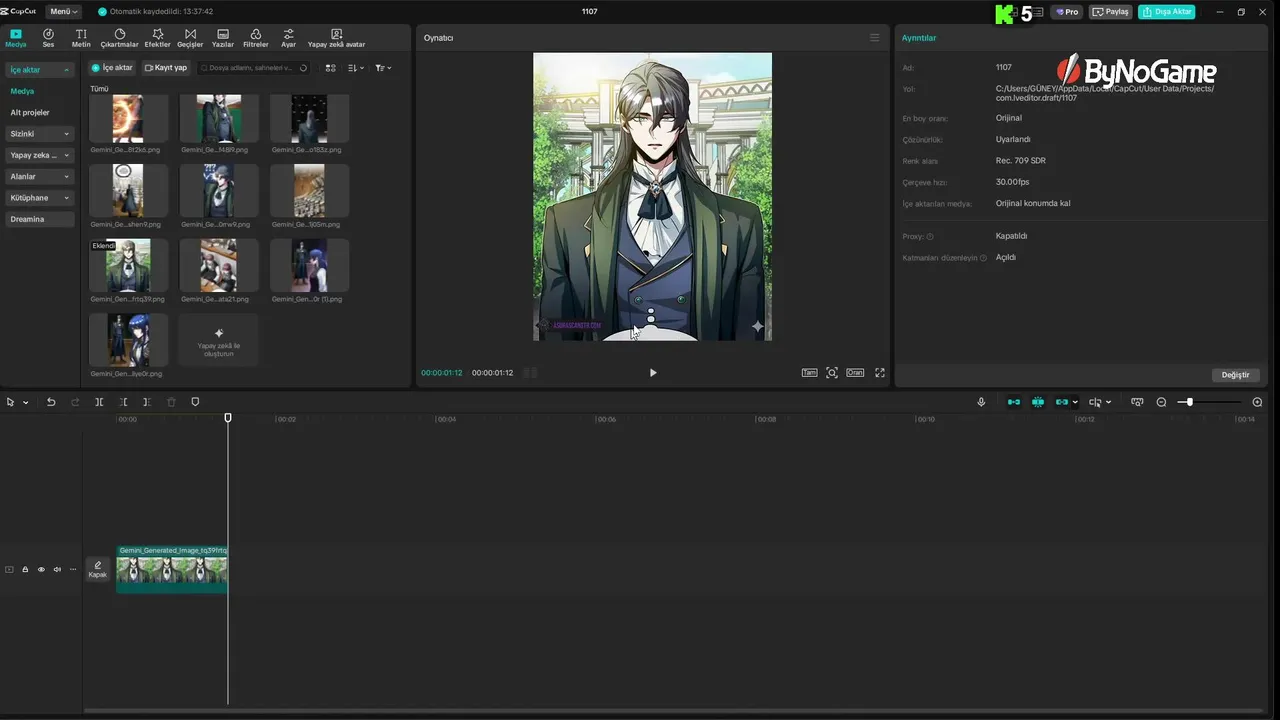The width and height of the screenshot is (1280, 720).
Task: Expand the Sizinki sidebar section
Action: 40,133
